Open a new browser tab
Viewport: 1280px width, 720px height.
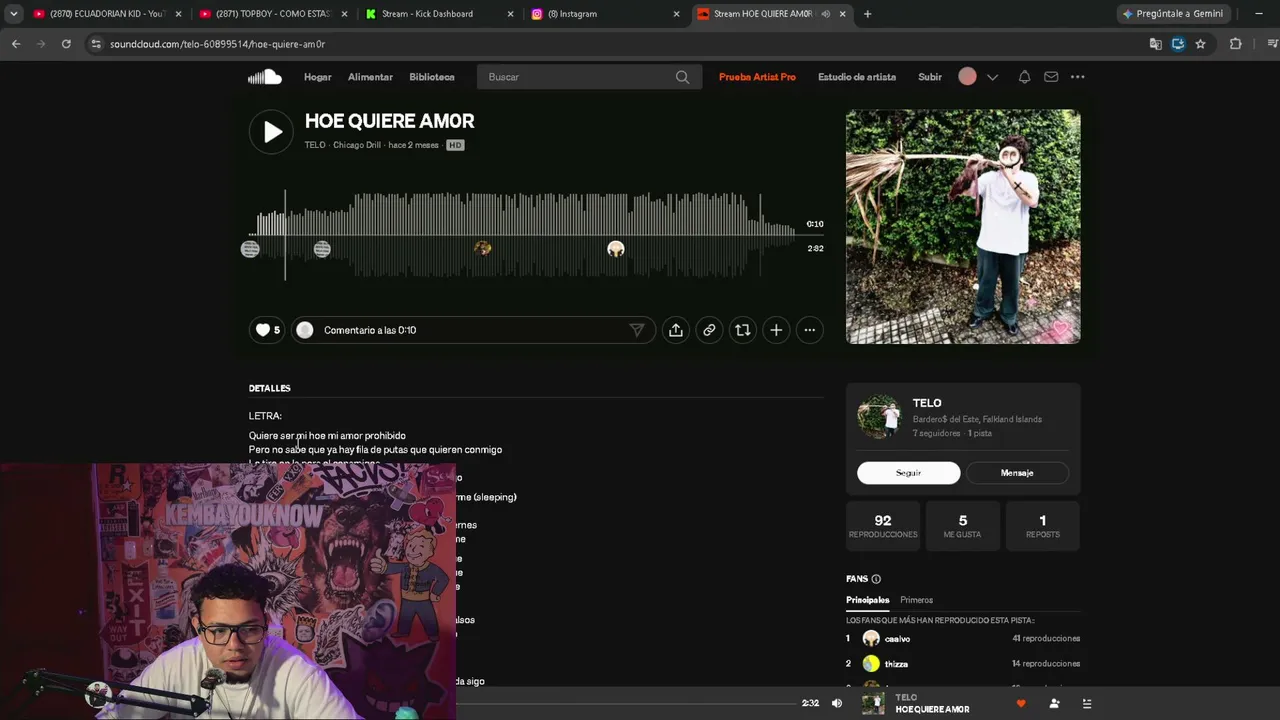867,14
